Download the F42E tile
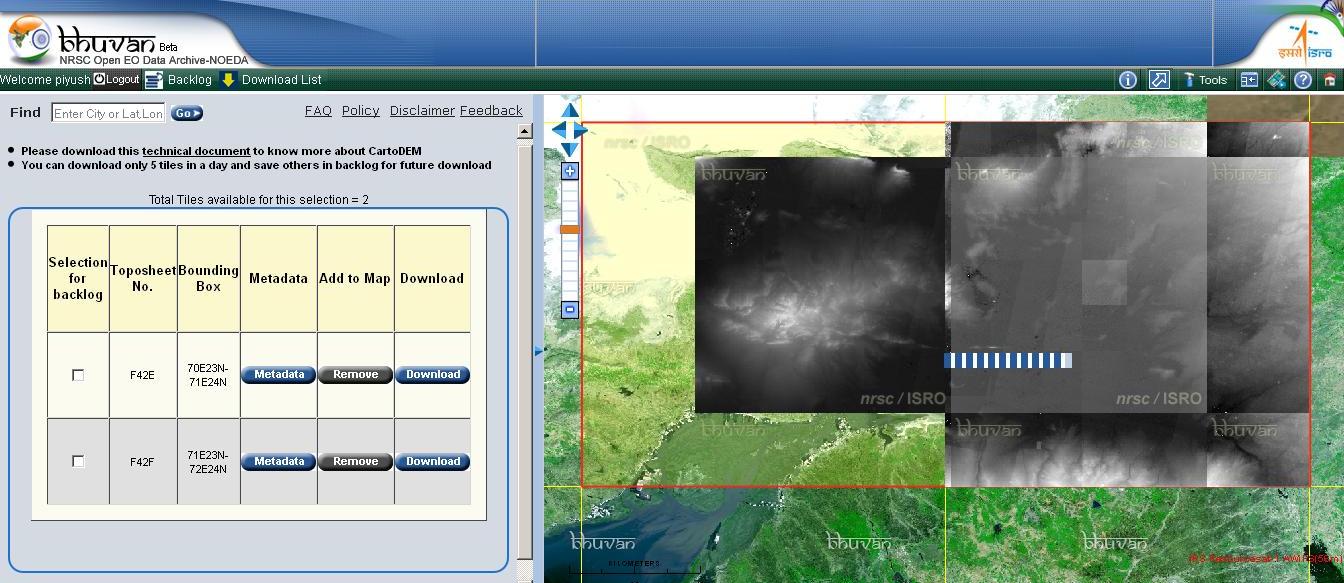Screen dimensions: 1344x583 click(432, 375)
